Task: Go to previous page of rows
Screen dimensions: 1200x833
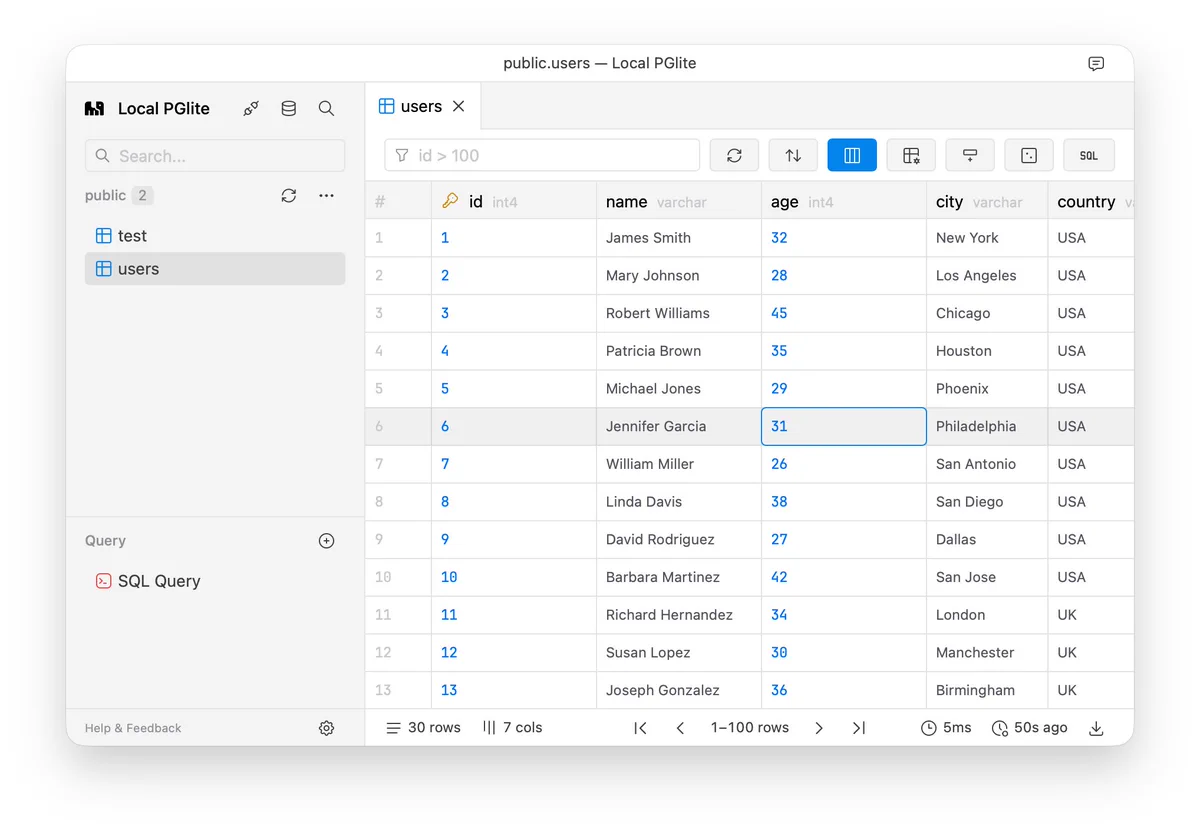Action: tap(680, 728)
